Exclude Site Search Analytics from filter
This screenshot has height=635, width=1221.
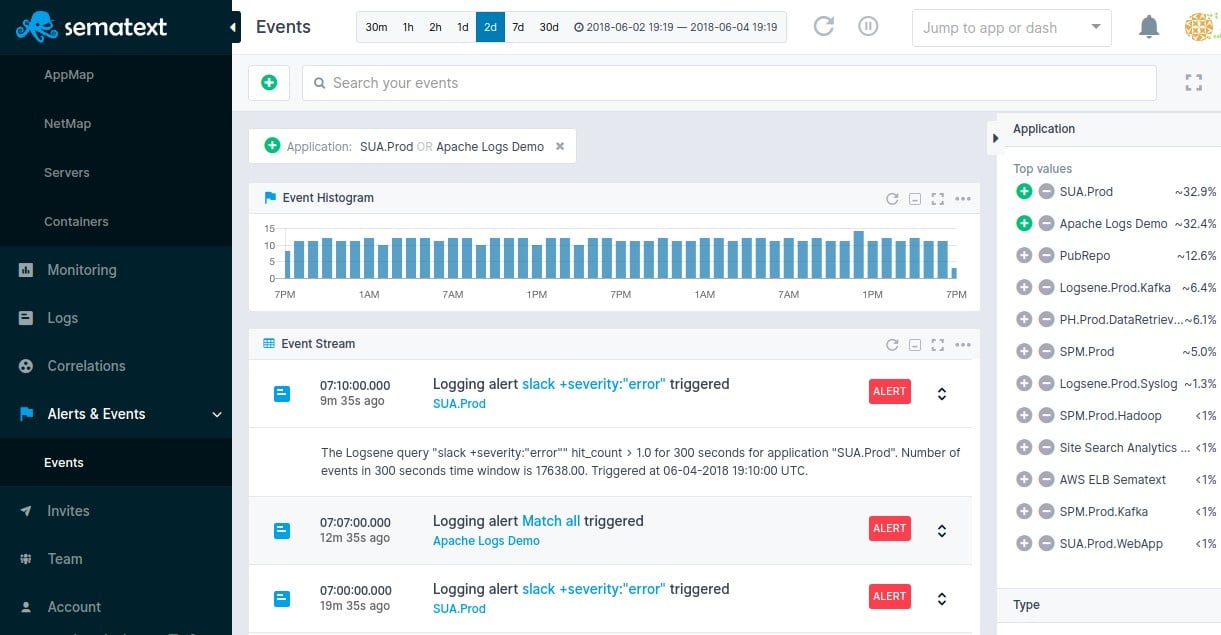click(1046, 448)
